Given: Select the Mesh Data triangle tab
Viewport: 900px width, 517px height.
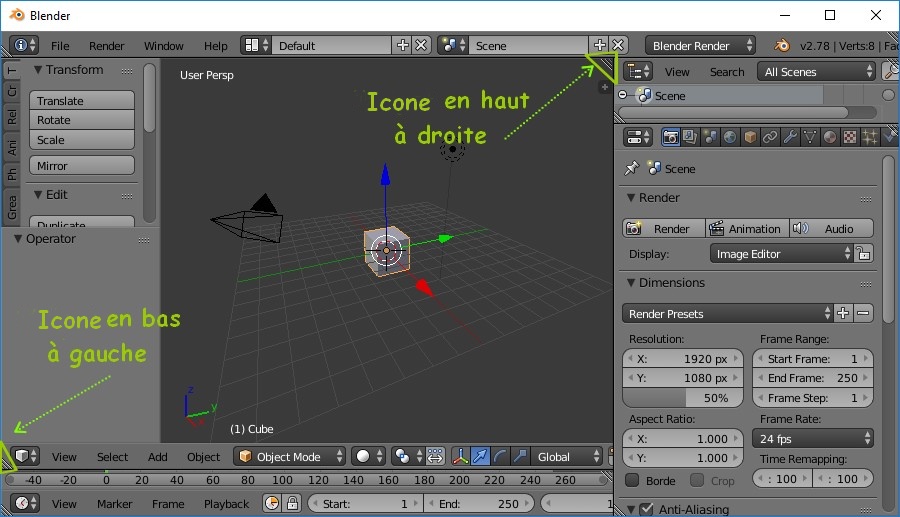Looking at the screenshot, I should click(x=810, y=137).
